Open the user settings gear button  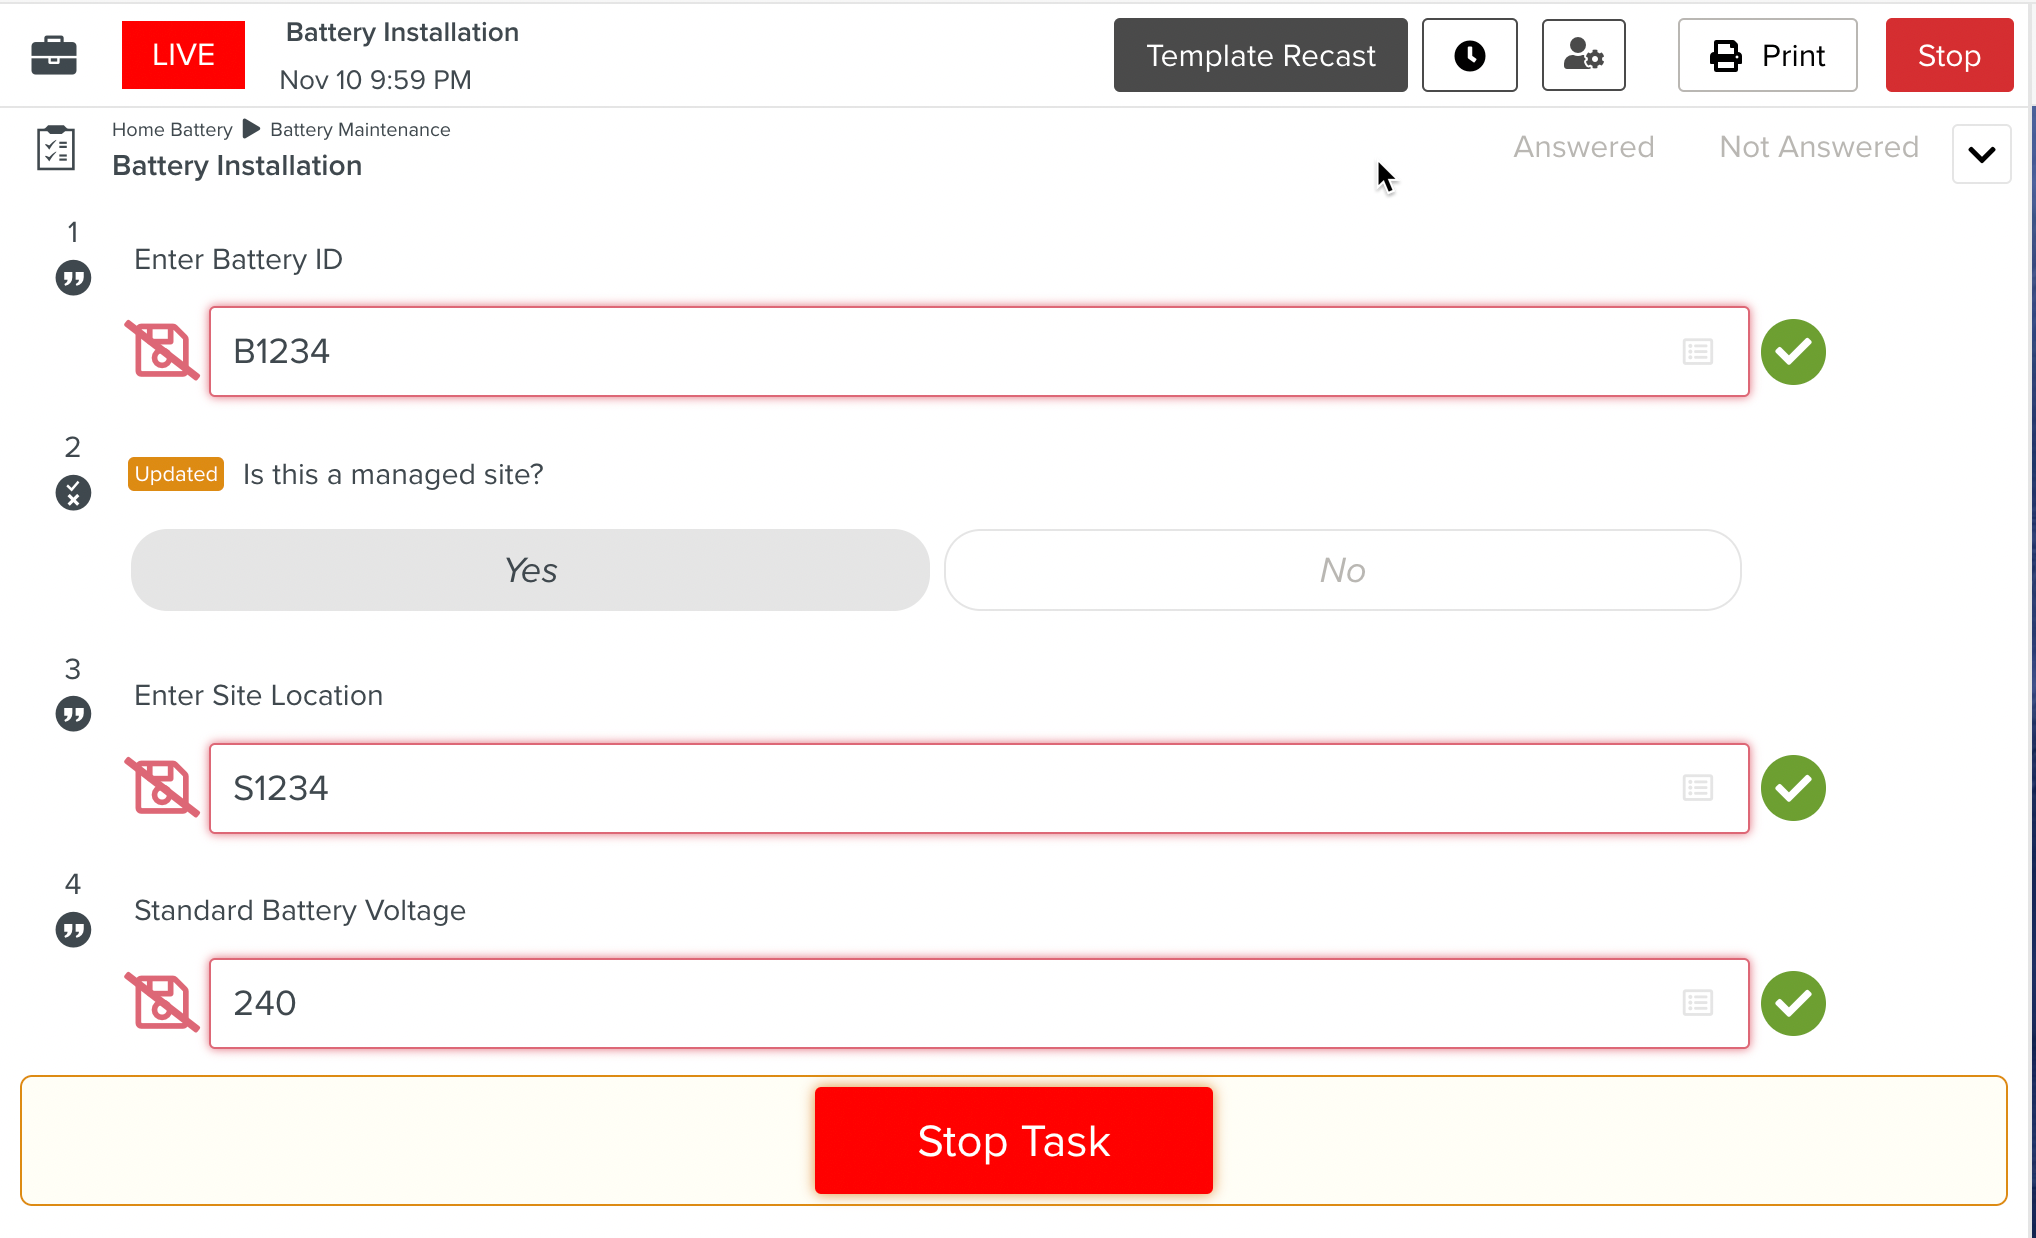pyautogui.click(x=1583, y=55)
